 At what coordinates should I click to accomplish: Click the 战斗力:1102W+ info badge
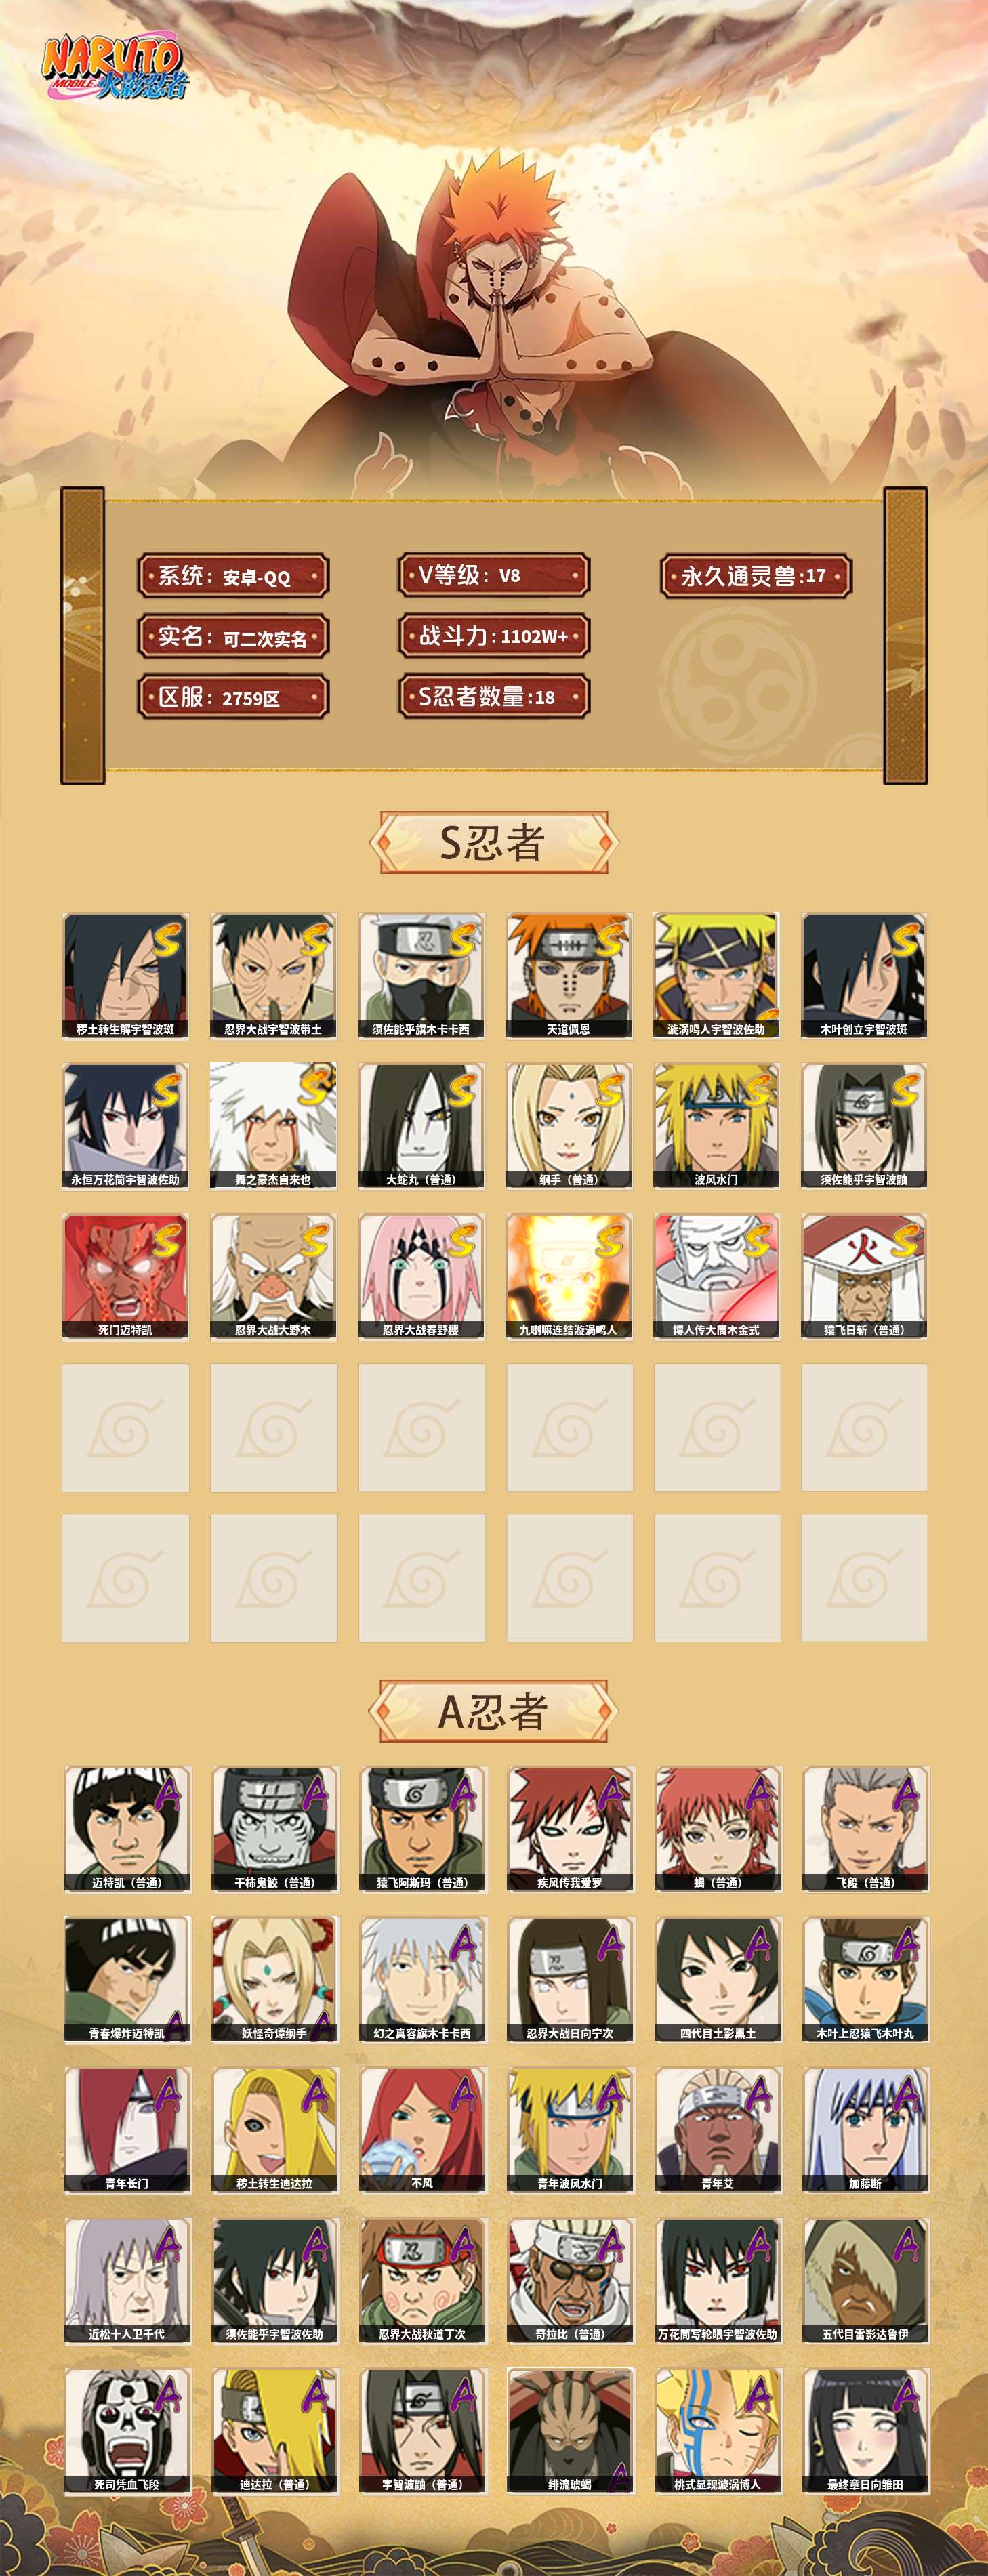coord(493,636)
